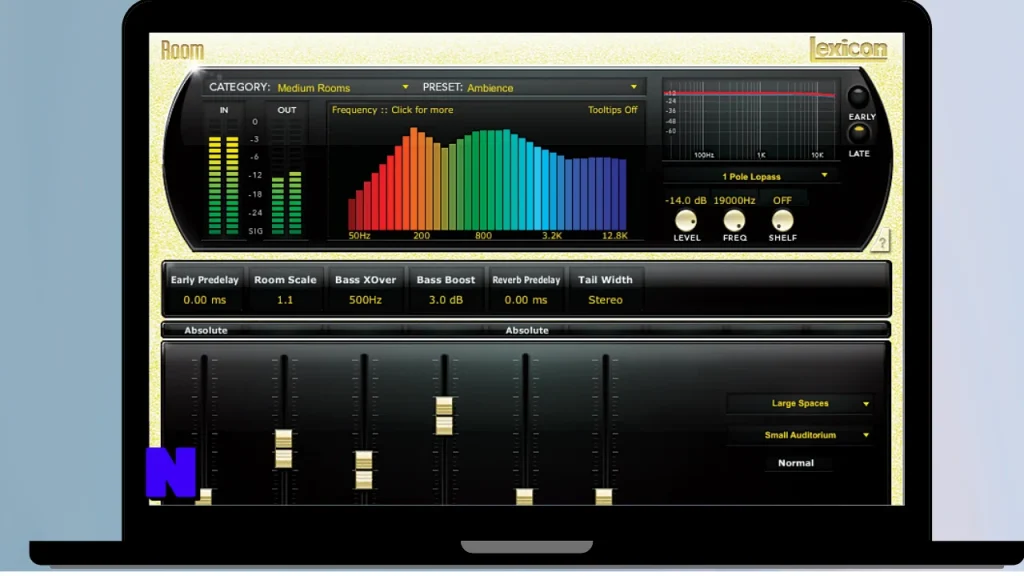Click the Lexicon logo

[848, 49]
